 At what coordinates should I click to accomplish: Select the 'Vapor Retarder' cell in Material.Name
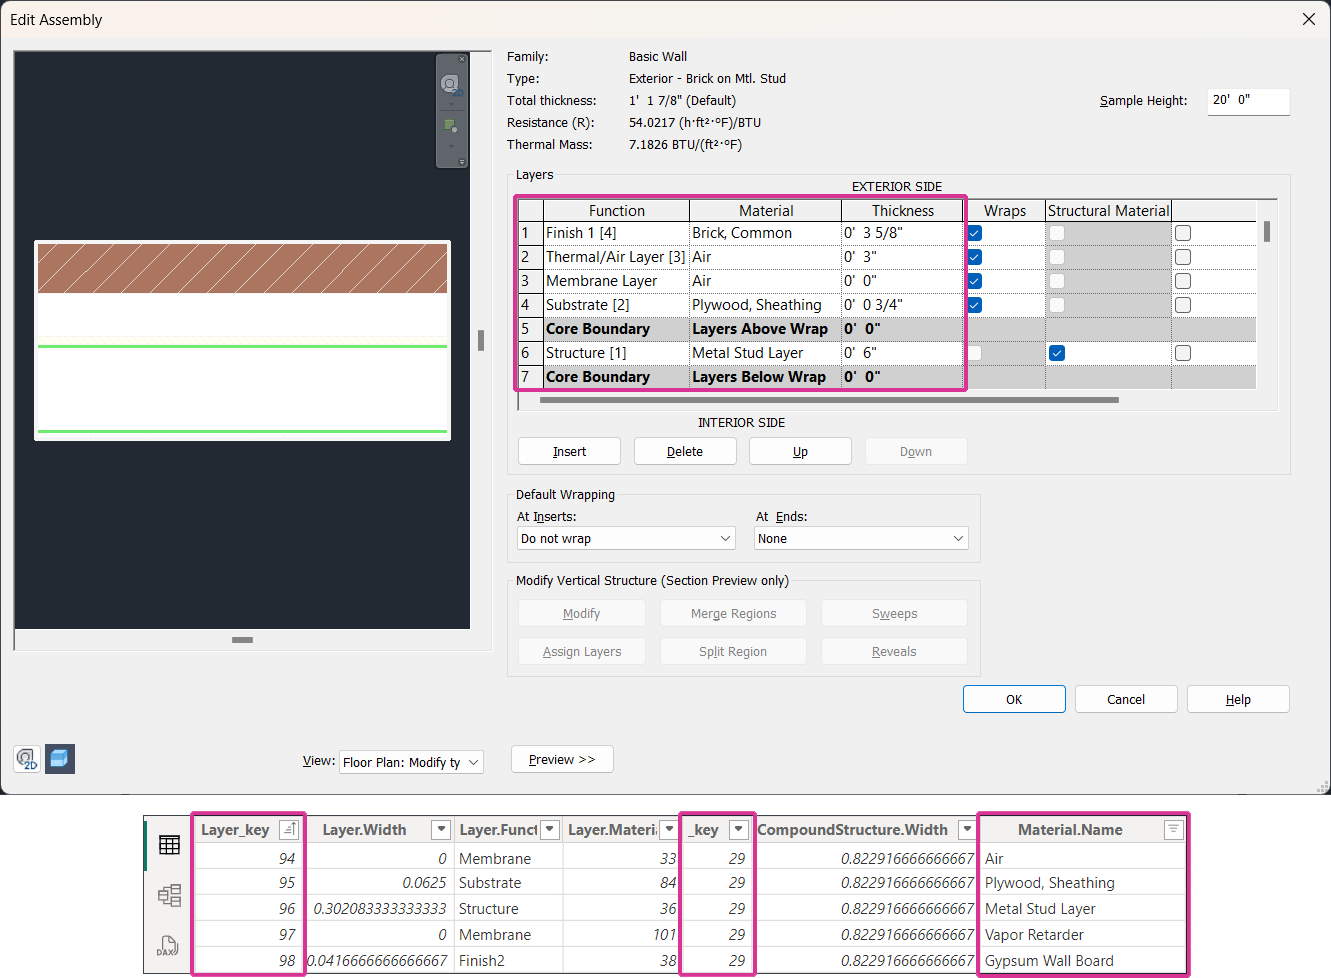[x=1081, y=935]
